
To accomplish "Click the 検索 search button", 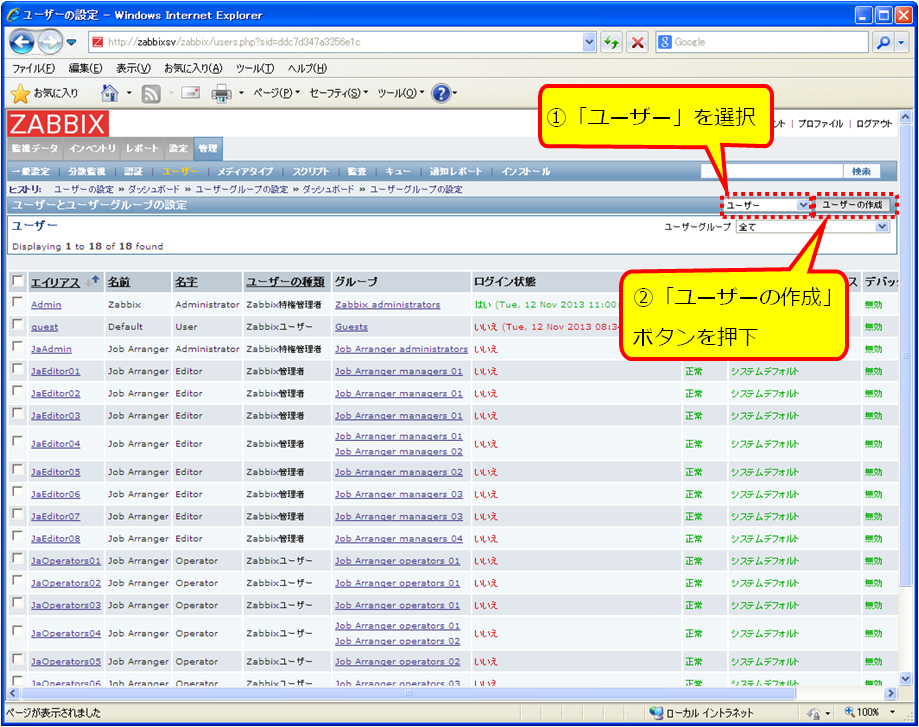I will (x=862, y=171).
